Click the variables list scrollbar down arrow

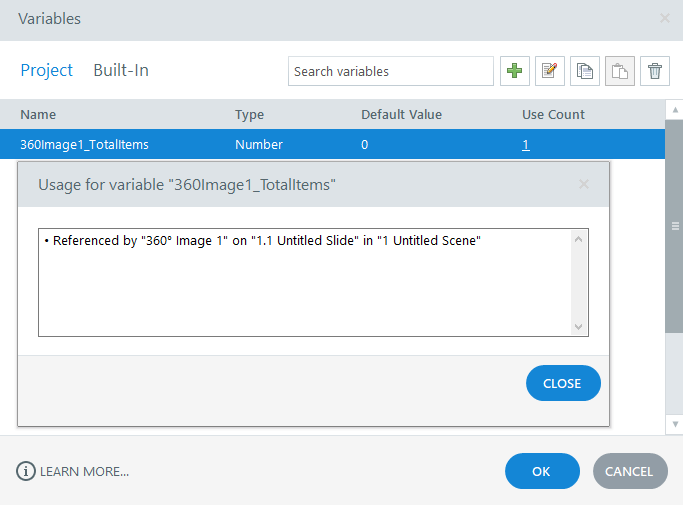point(675,425)
